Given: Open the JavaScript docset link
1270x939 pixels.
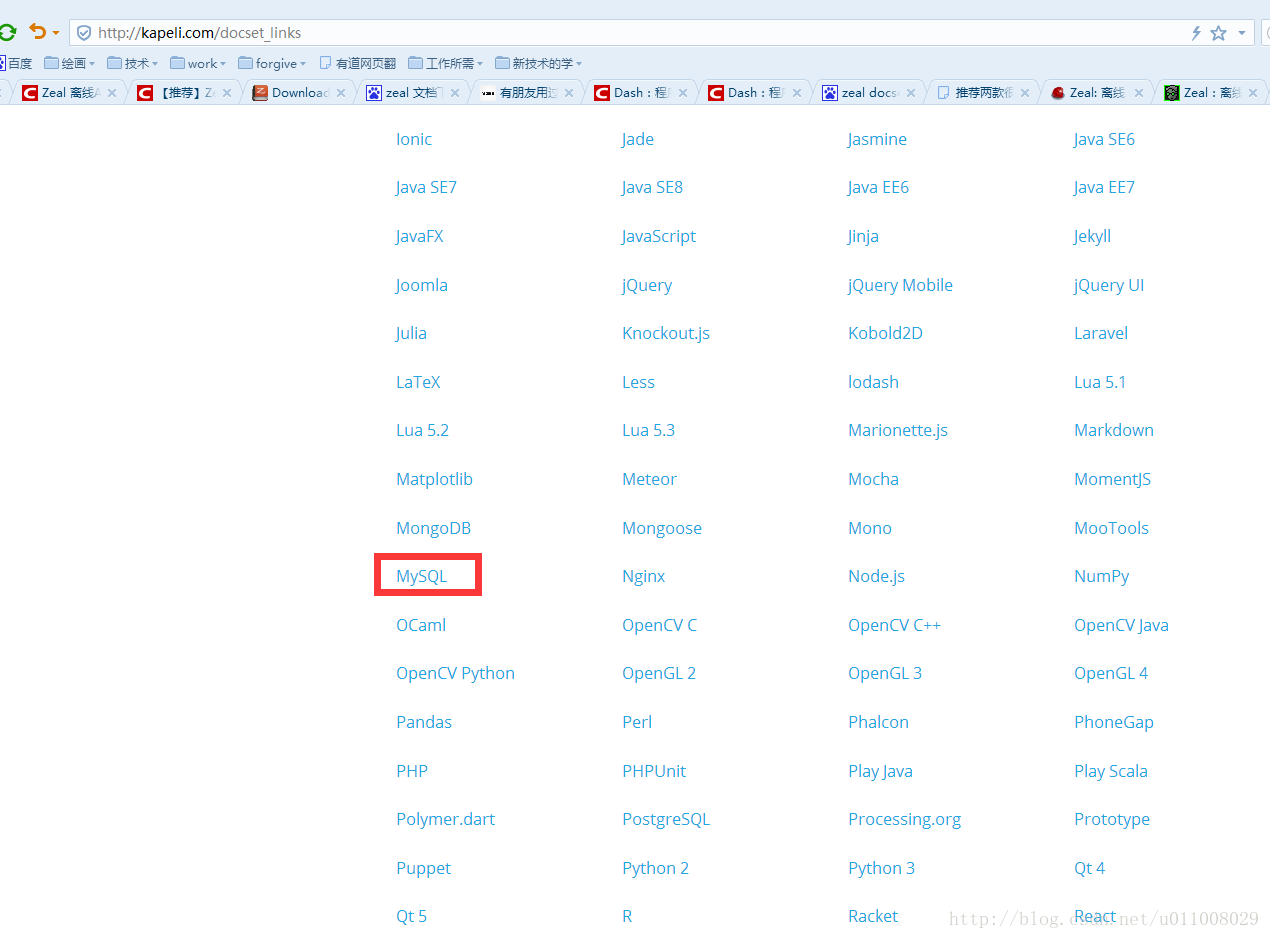Looking at the screenshot, I should (659, 236).
